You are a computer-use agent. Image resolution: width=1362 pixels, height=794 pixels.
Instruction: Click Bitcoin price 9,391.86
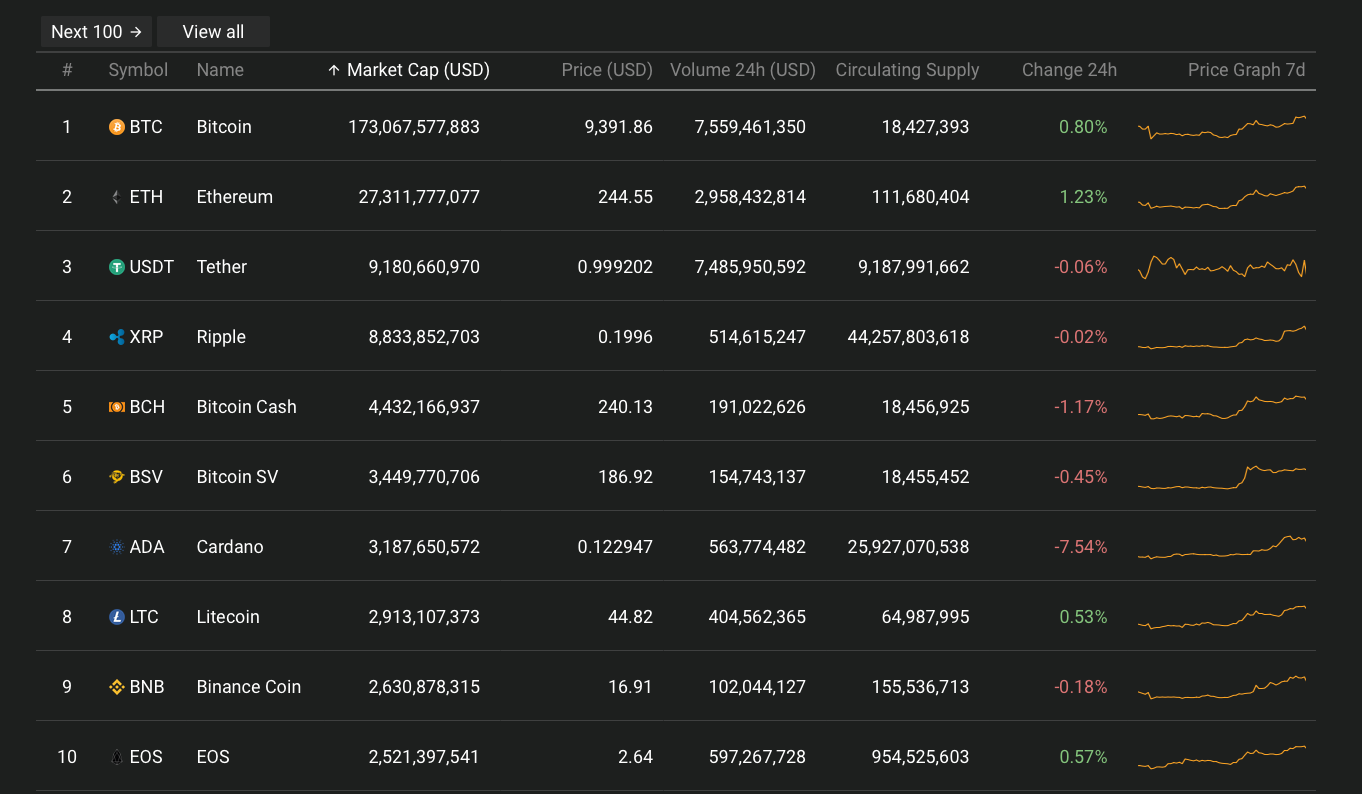pos(619,127)
